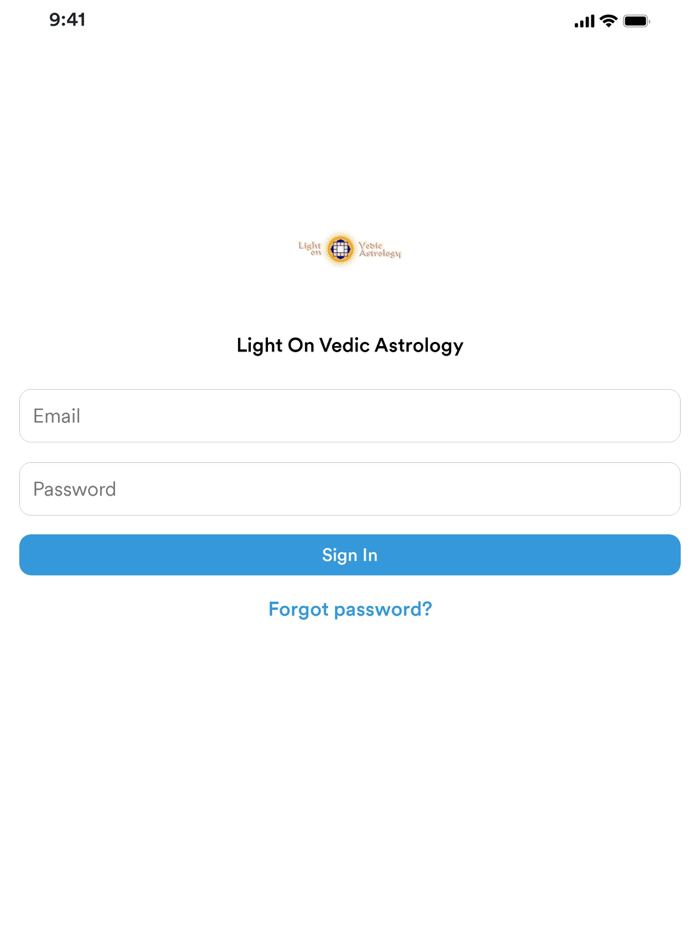Click into the Email input field
700x934 pixels.
[349, 416]
